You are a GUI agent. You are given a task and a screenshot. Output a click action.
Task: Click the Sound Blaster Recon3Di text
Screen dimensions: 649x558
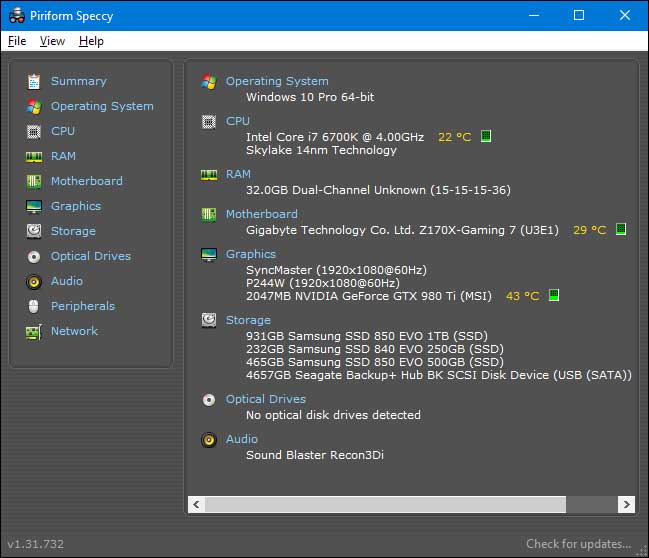click(315, 455)
